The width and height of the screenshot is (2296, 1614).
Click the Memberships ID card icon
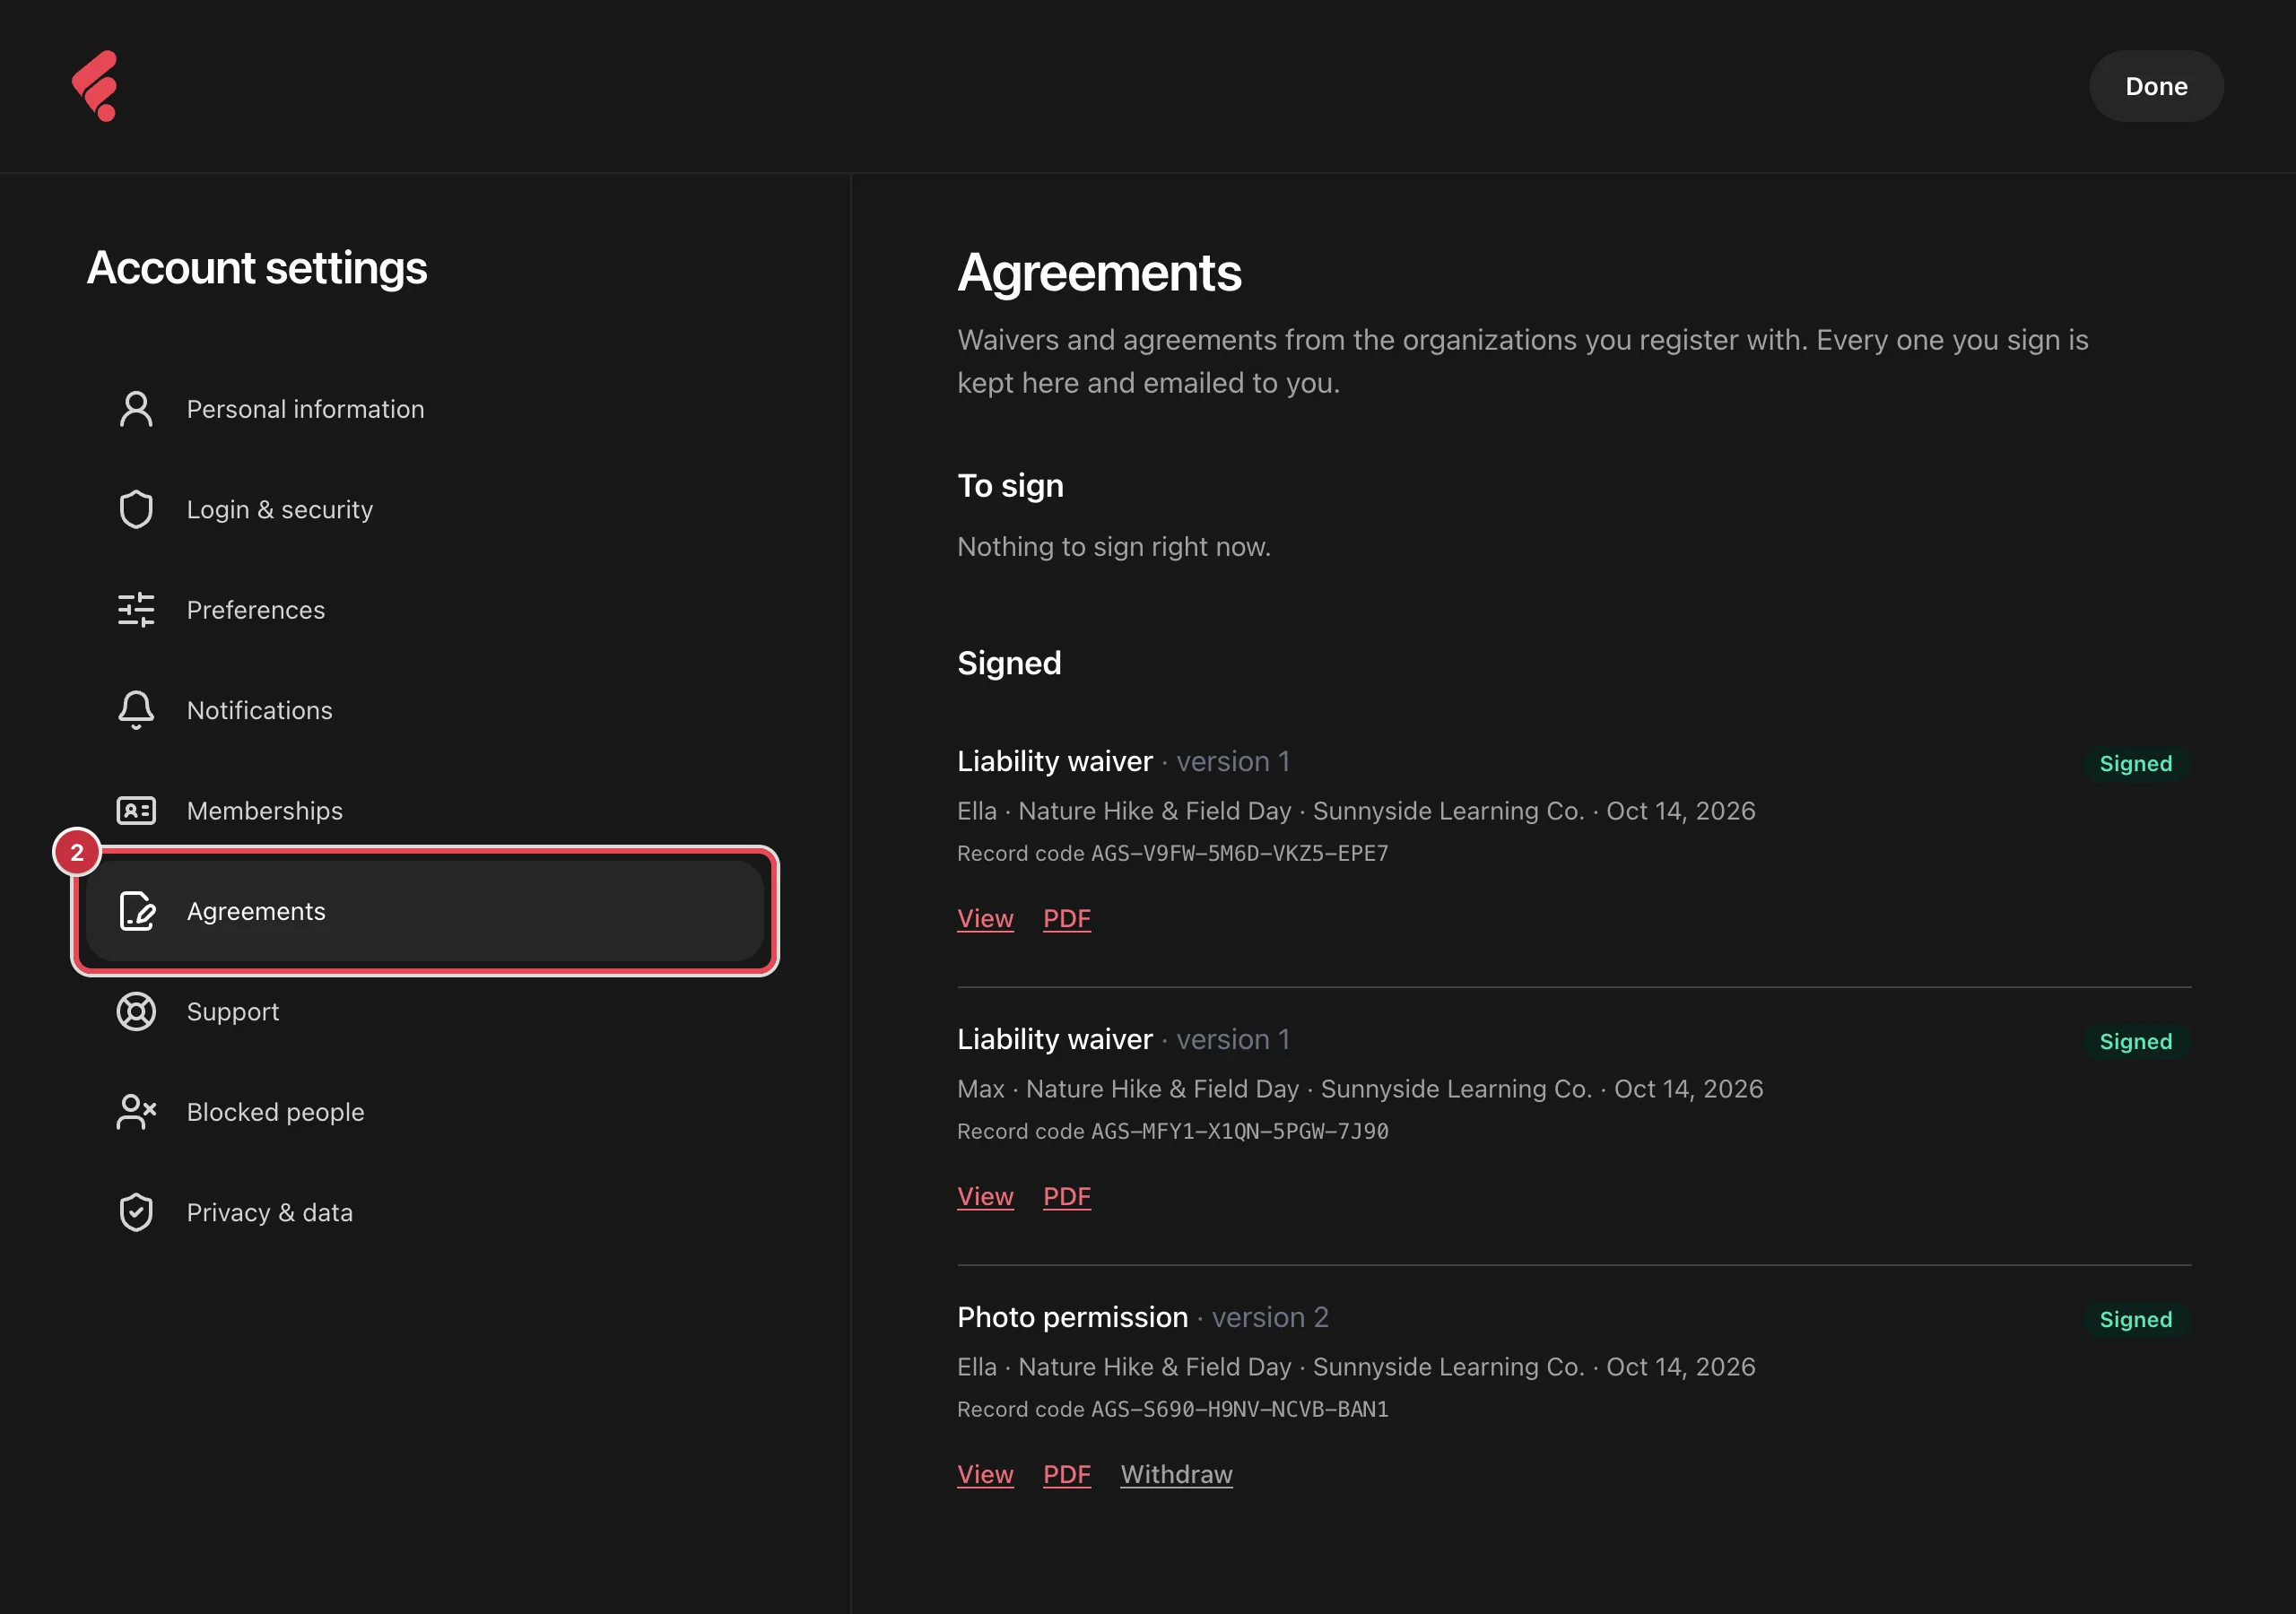(x=136, y=811)
